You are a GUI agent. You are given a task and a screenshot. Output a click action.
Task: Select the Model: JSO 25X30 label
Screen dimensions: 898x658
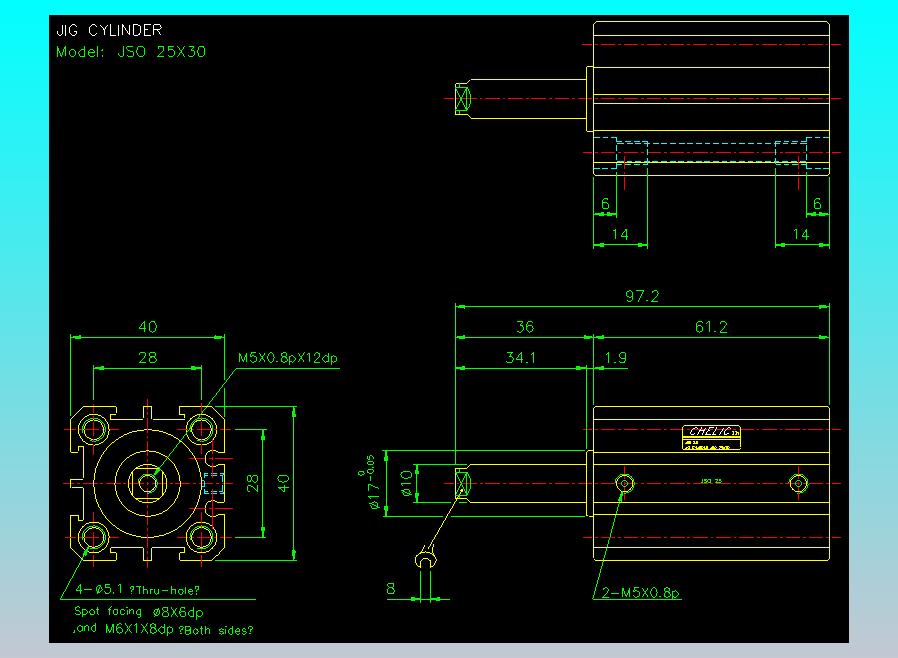pyautogui.click(x=131, y=52)
